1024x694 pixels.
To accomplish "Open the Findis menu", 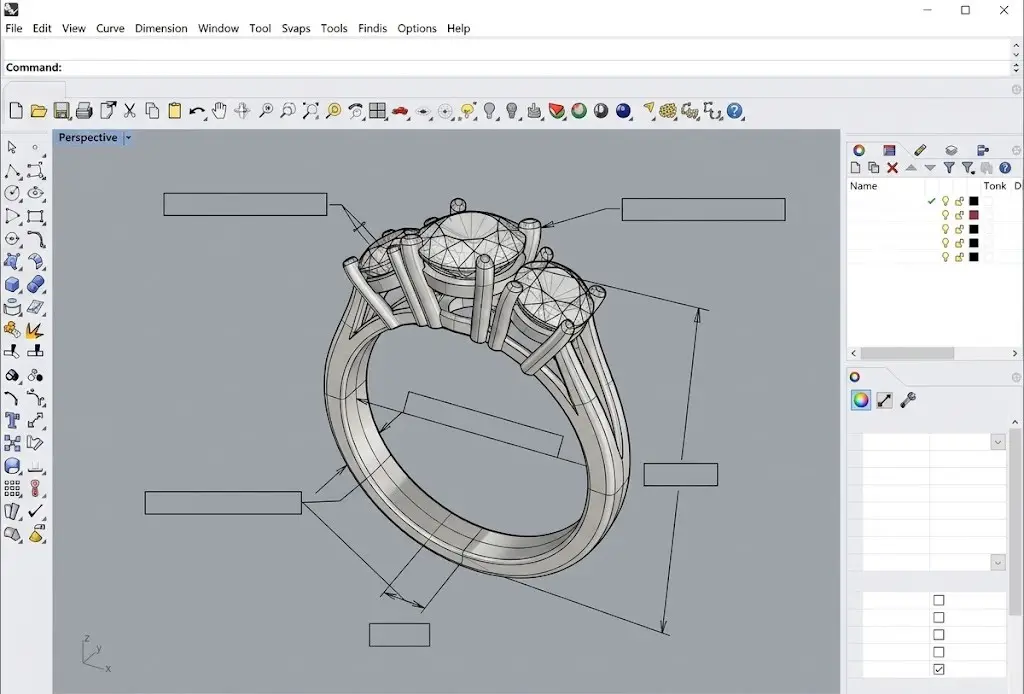I will coord(372,28).
